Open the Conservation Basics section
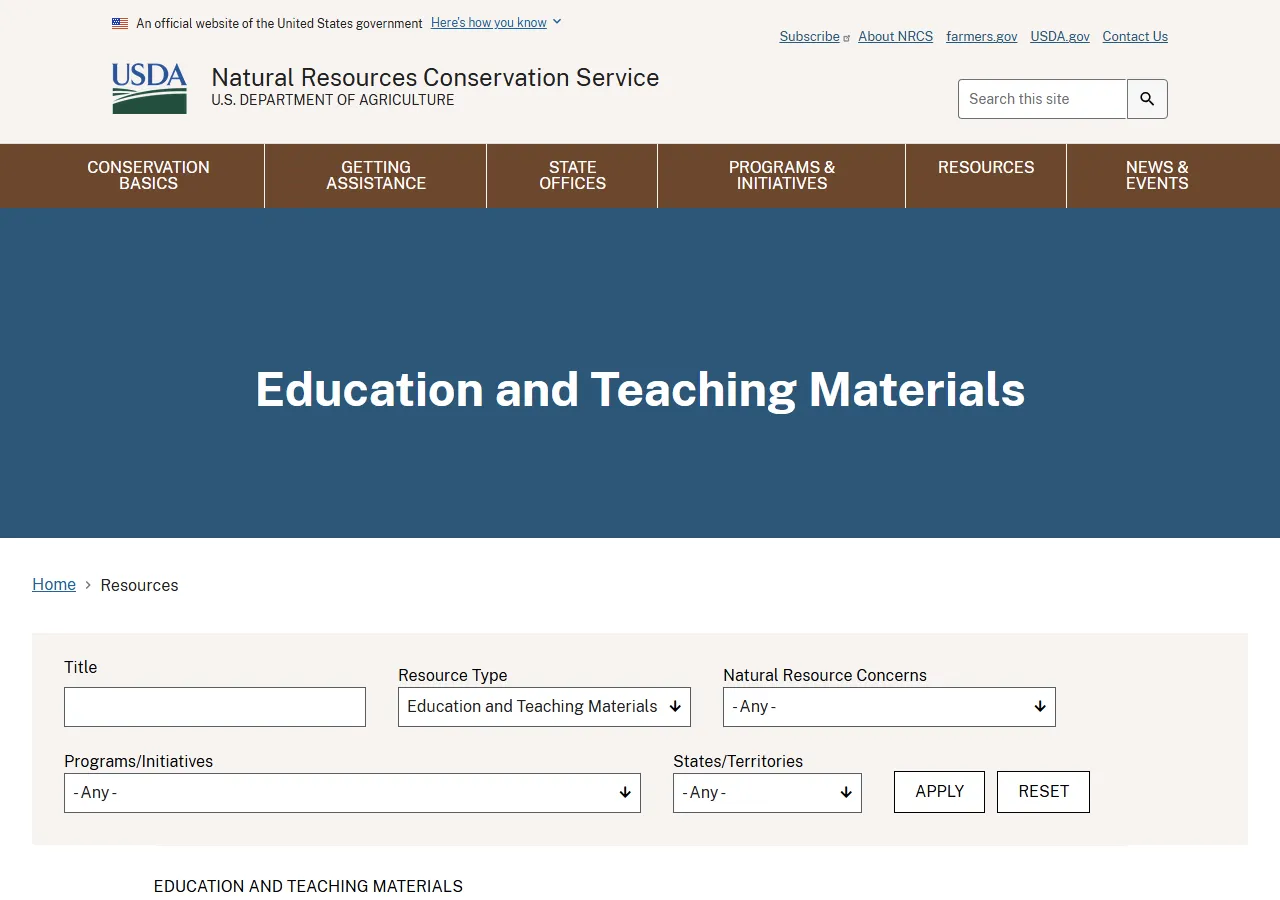The image size is (1280, 900). click(148, 175)
